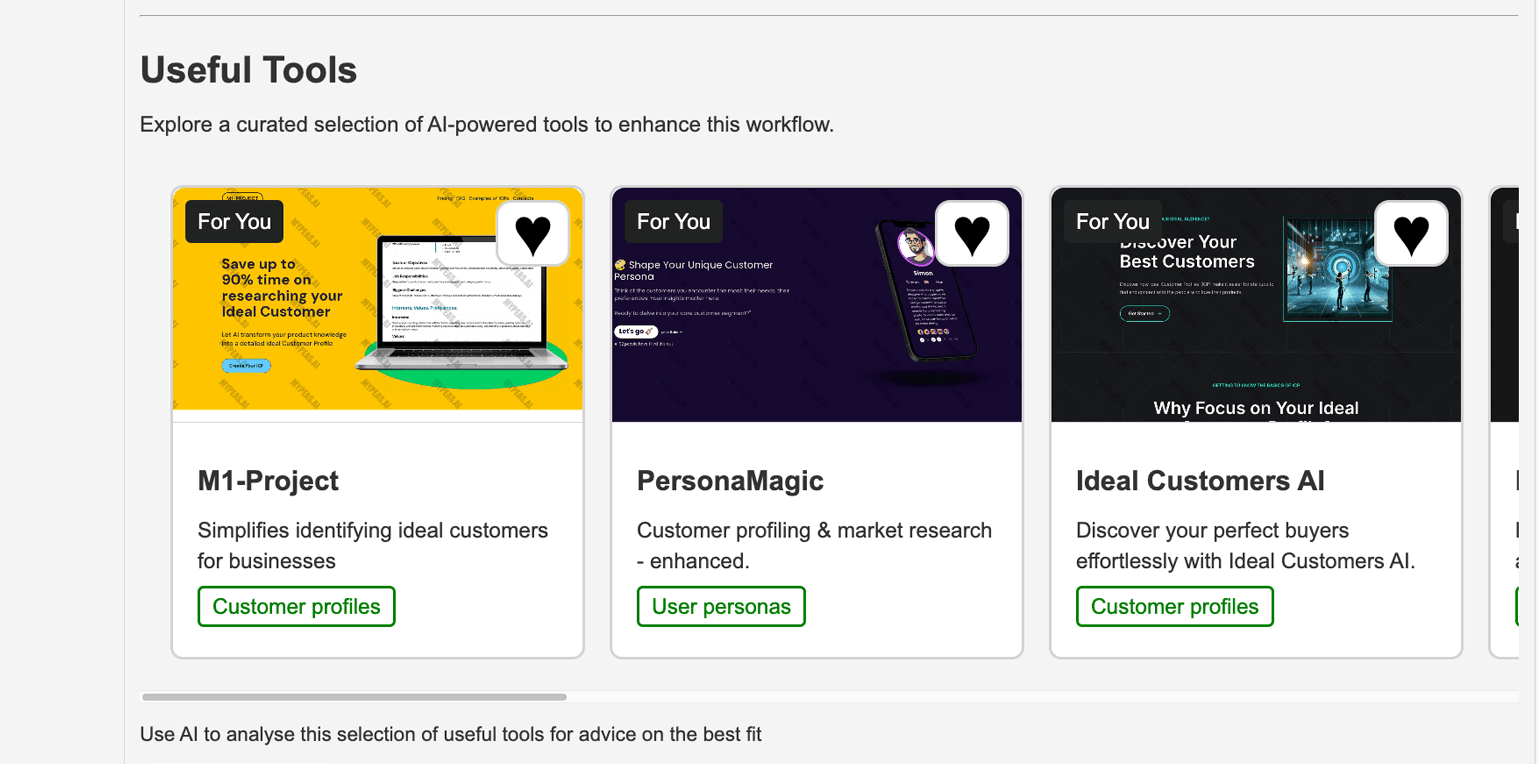
Task: Click the Customer profiles tag under M1-Project
Action: point(296,607)
